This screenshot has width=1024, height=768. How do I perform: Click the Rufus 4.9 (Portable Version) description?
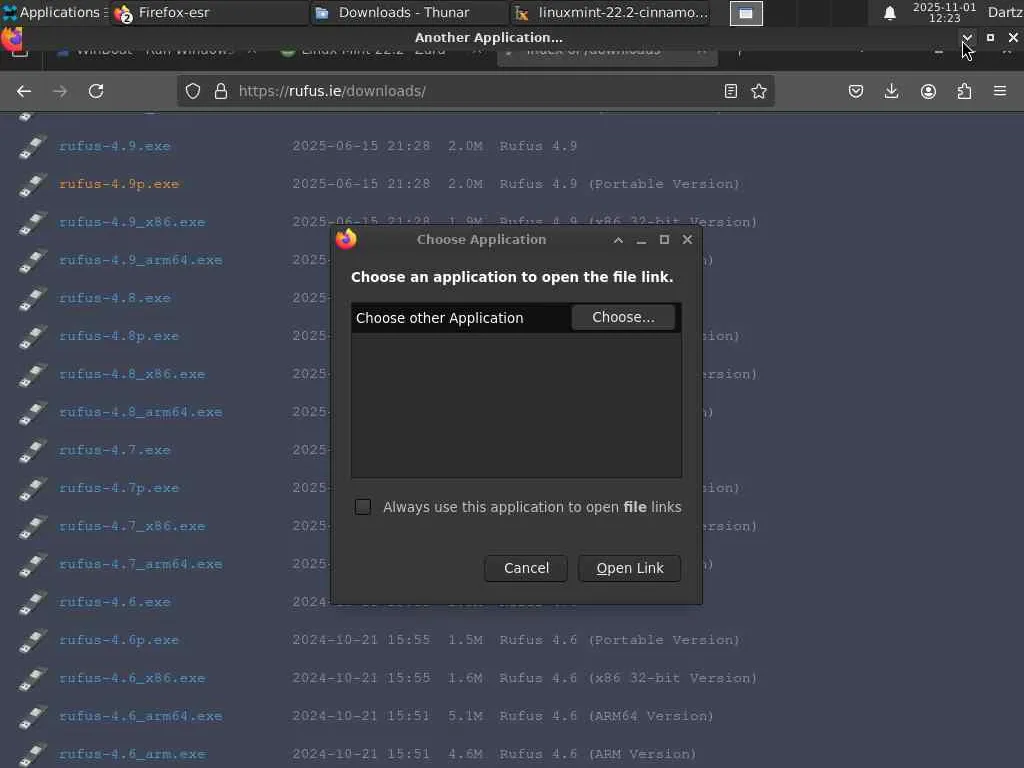pos(620,184)
